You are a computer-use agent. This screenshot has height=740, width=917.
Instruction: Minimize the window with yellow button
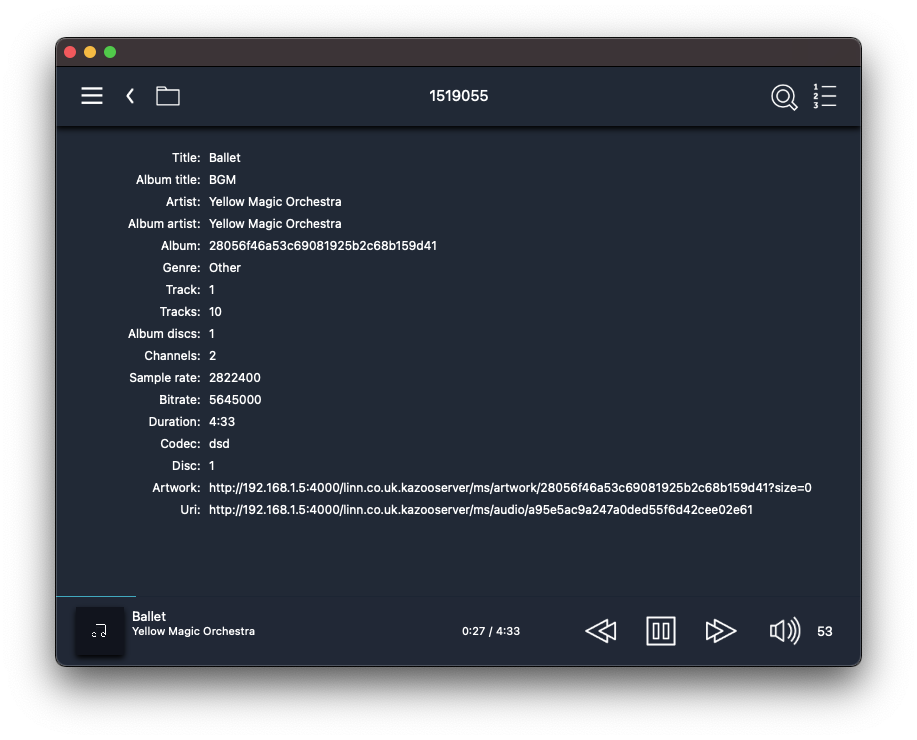[x=90, y=52]
